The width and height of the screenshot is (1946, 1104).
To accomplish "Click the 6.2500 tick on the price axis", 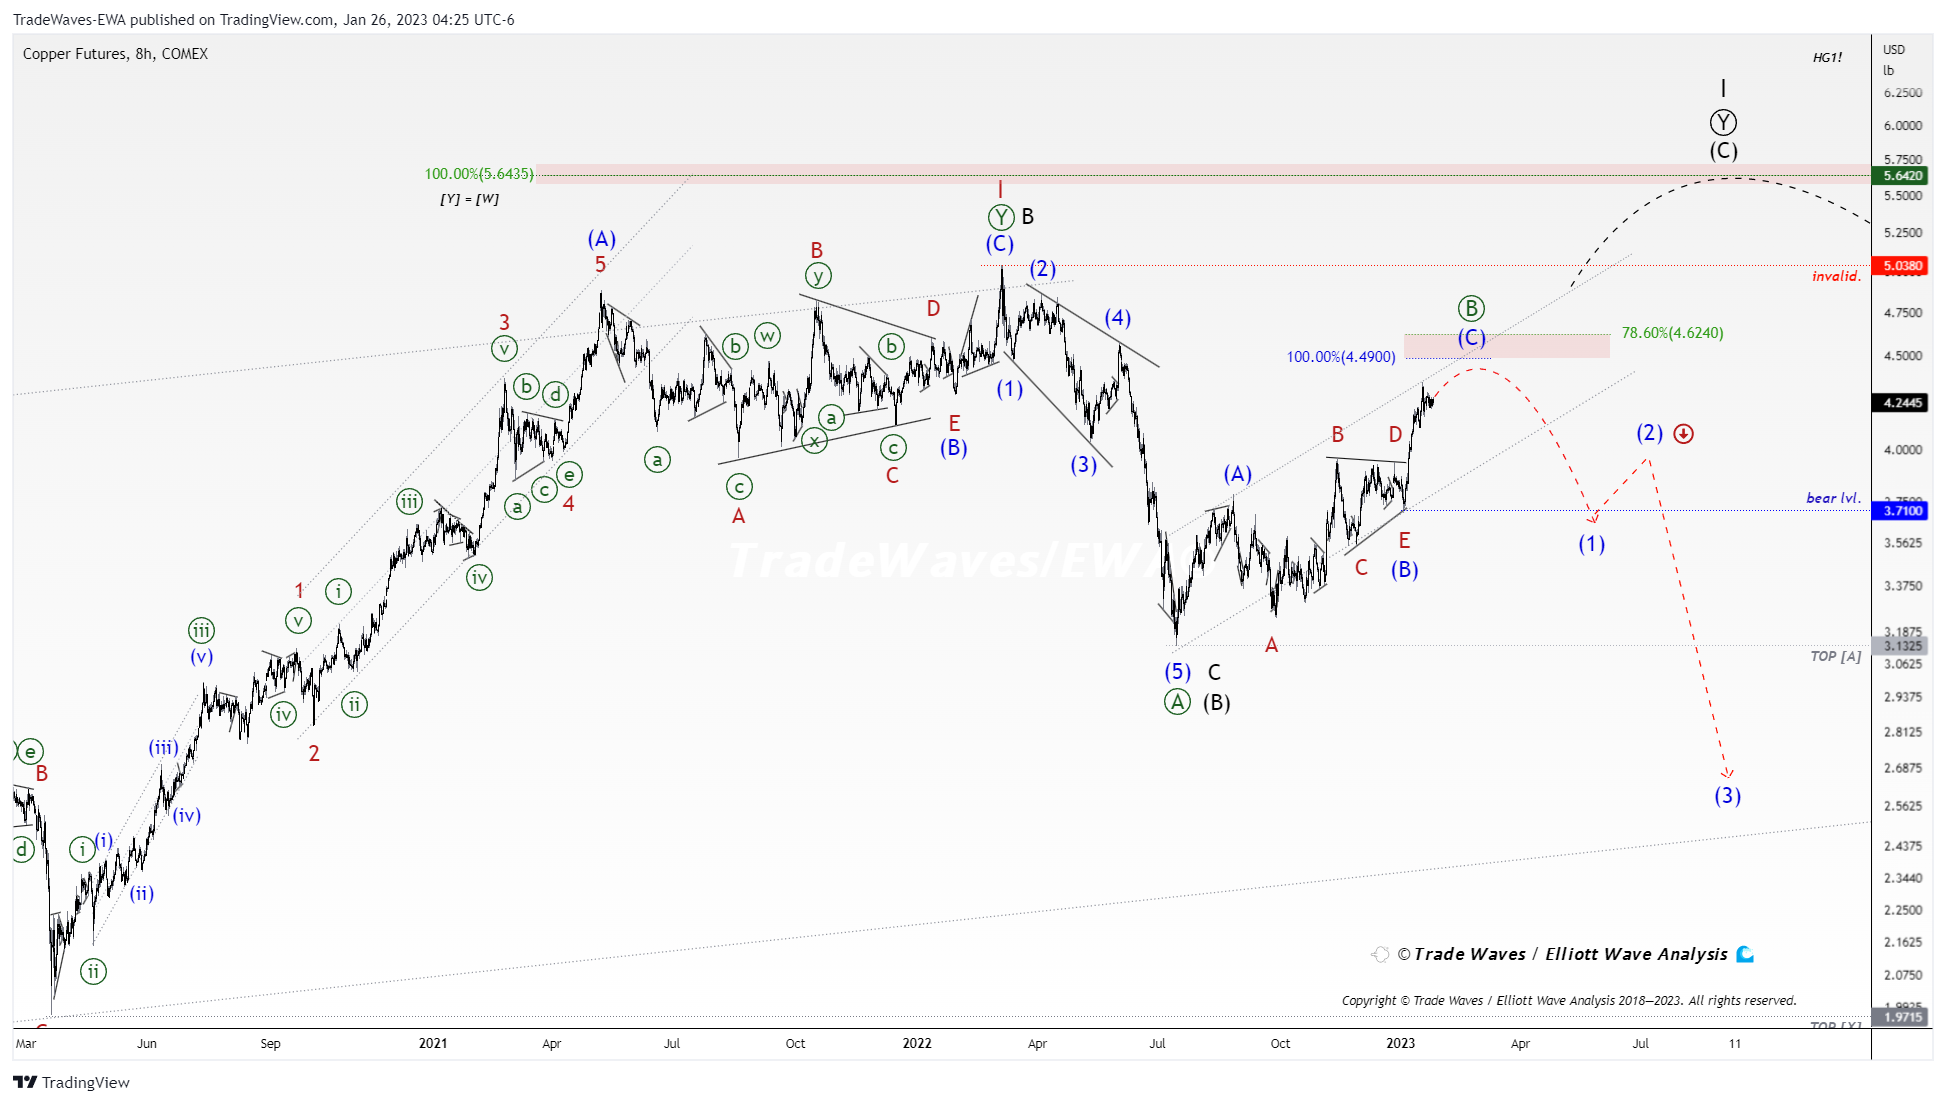I will (1903, 93).
